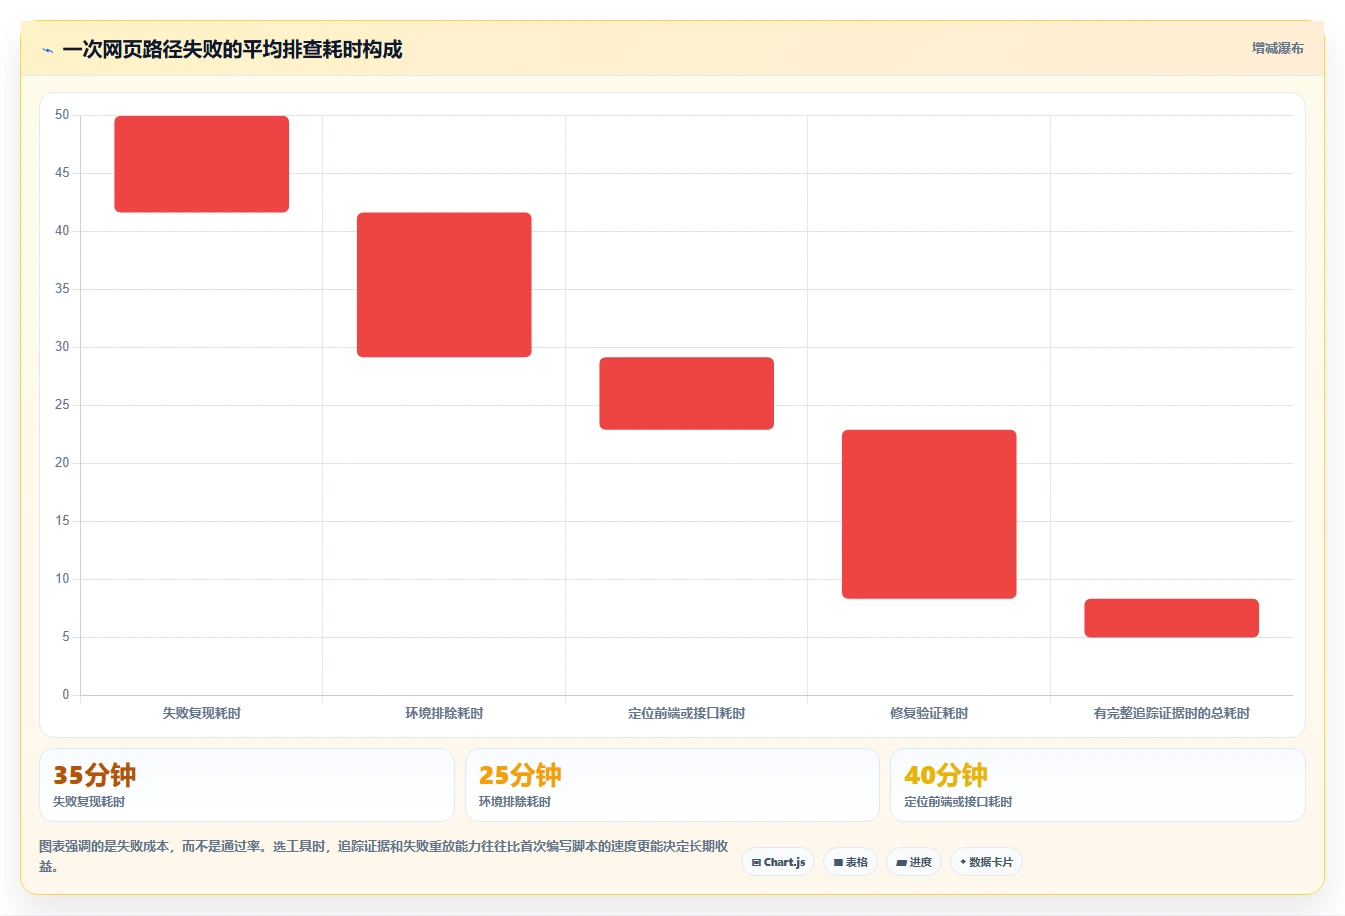Viewport: 1345px width, 916px height.
Task: Click the 35分钟 stat value
Action: pos(95,775)
